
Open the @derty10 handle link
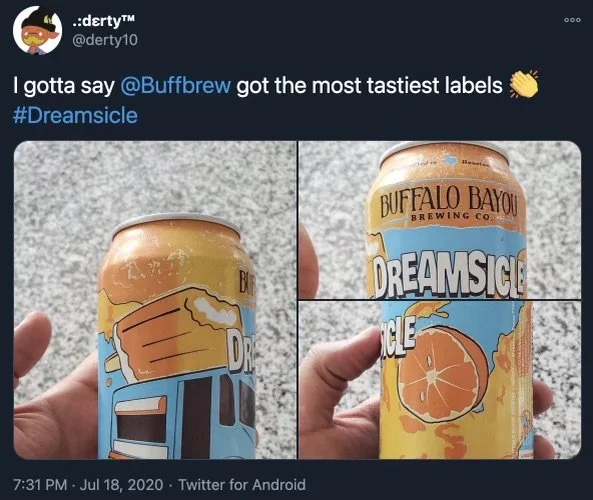(x=105, y=40)
